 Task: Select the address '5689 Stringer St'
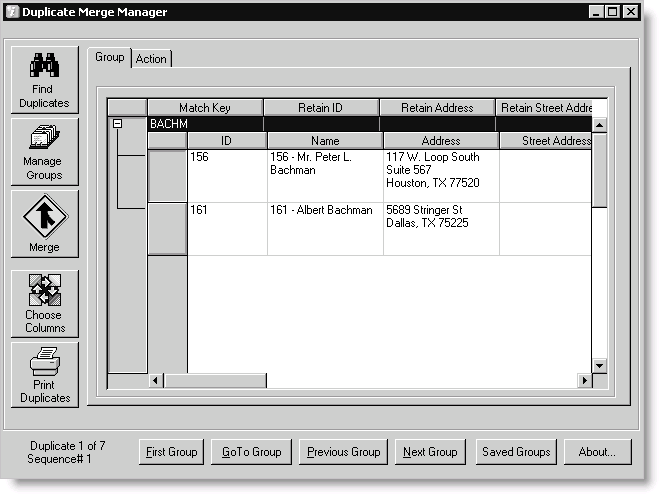tap(441, 229)
